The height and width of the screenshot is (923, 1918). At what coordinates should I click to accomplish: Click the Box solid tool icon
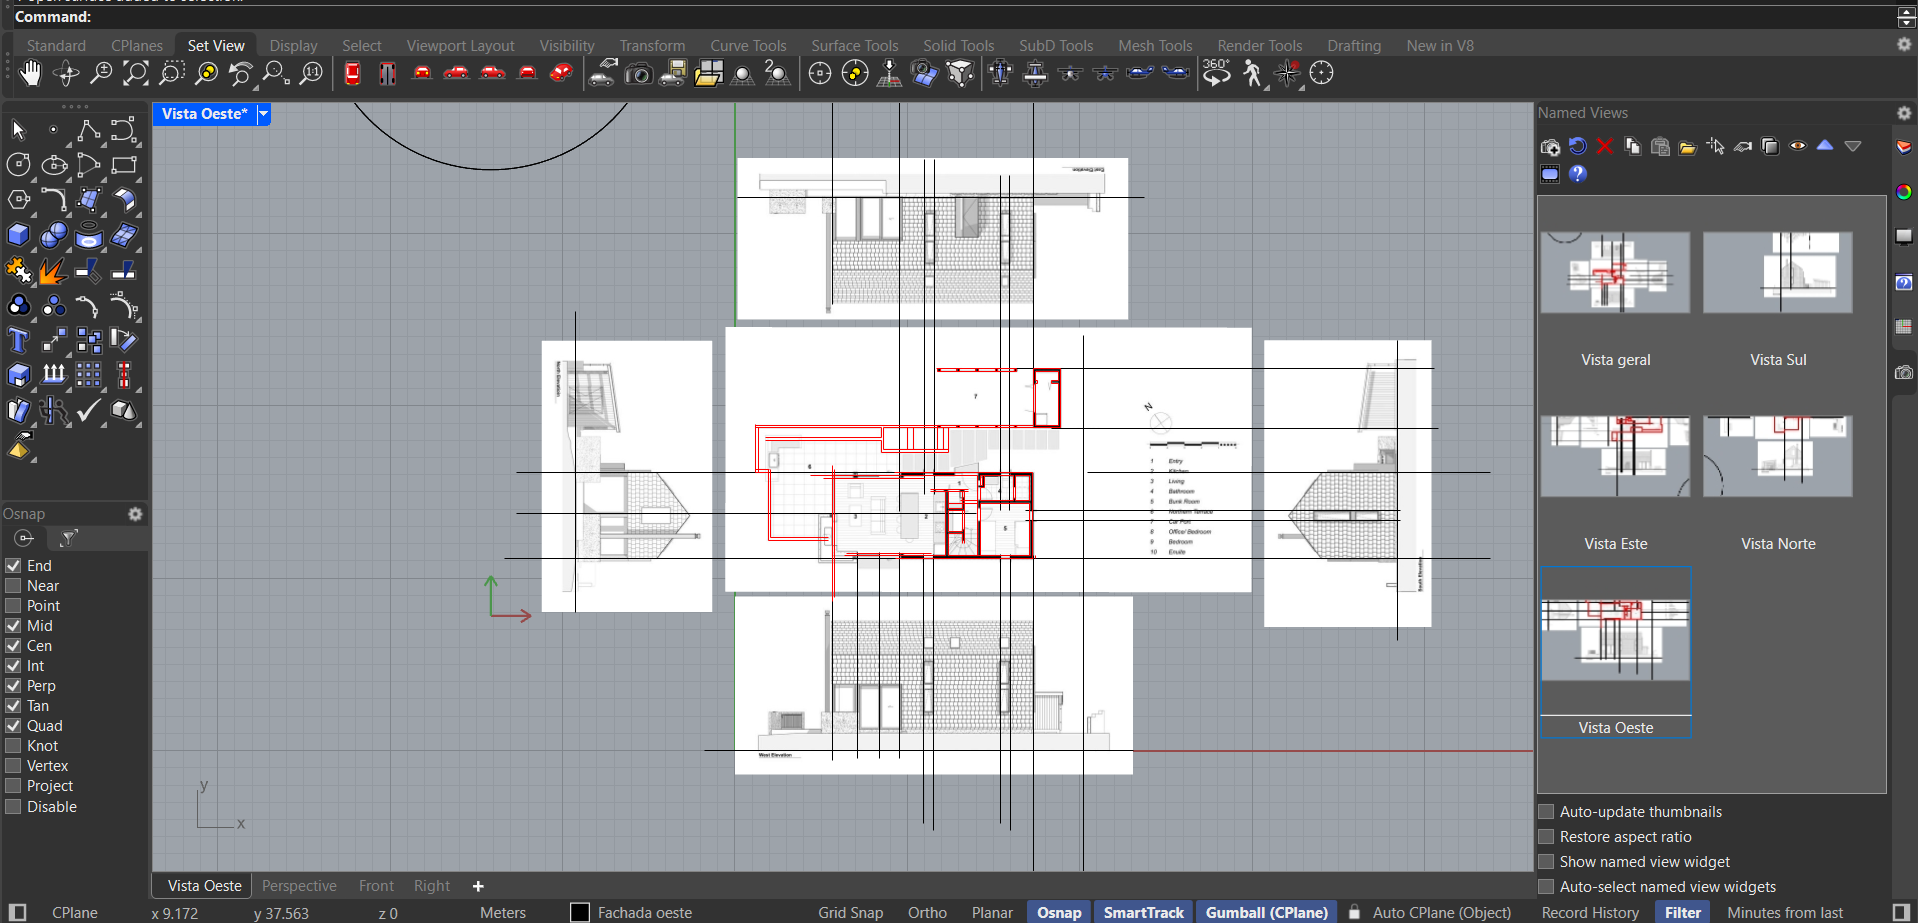click(19, 235)
